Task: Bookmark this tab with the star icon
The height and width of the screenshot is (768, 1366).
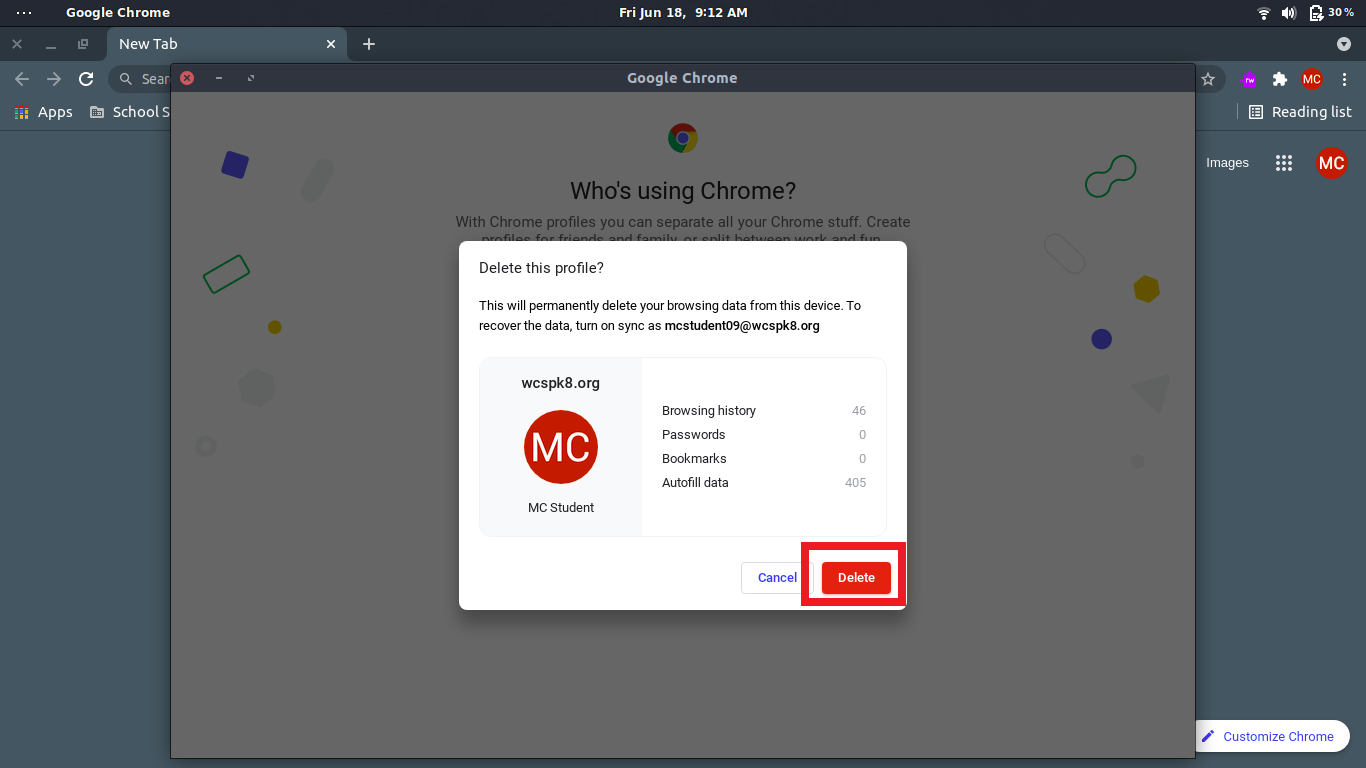Action: tap(1208, 79)
